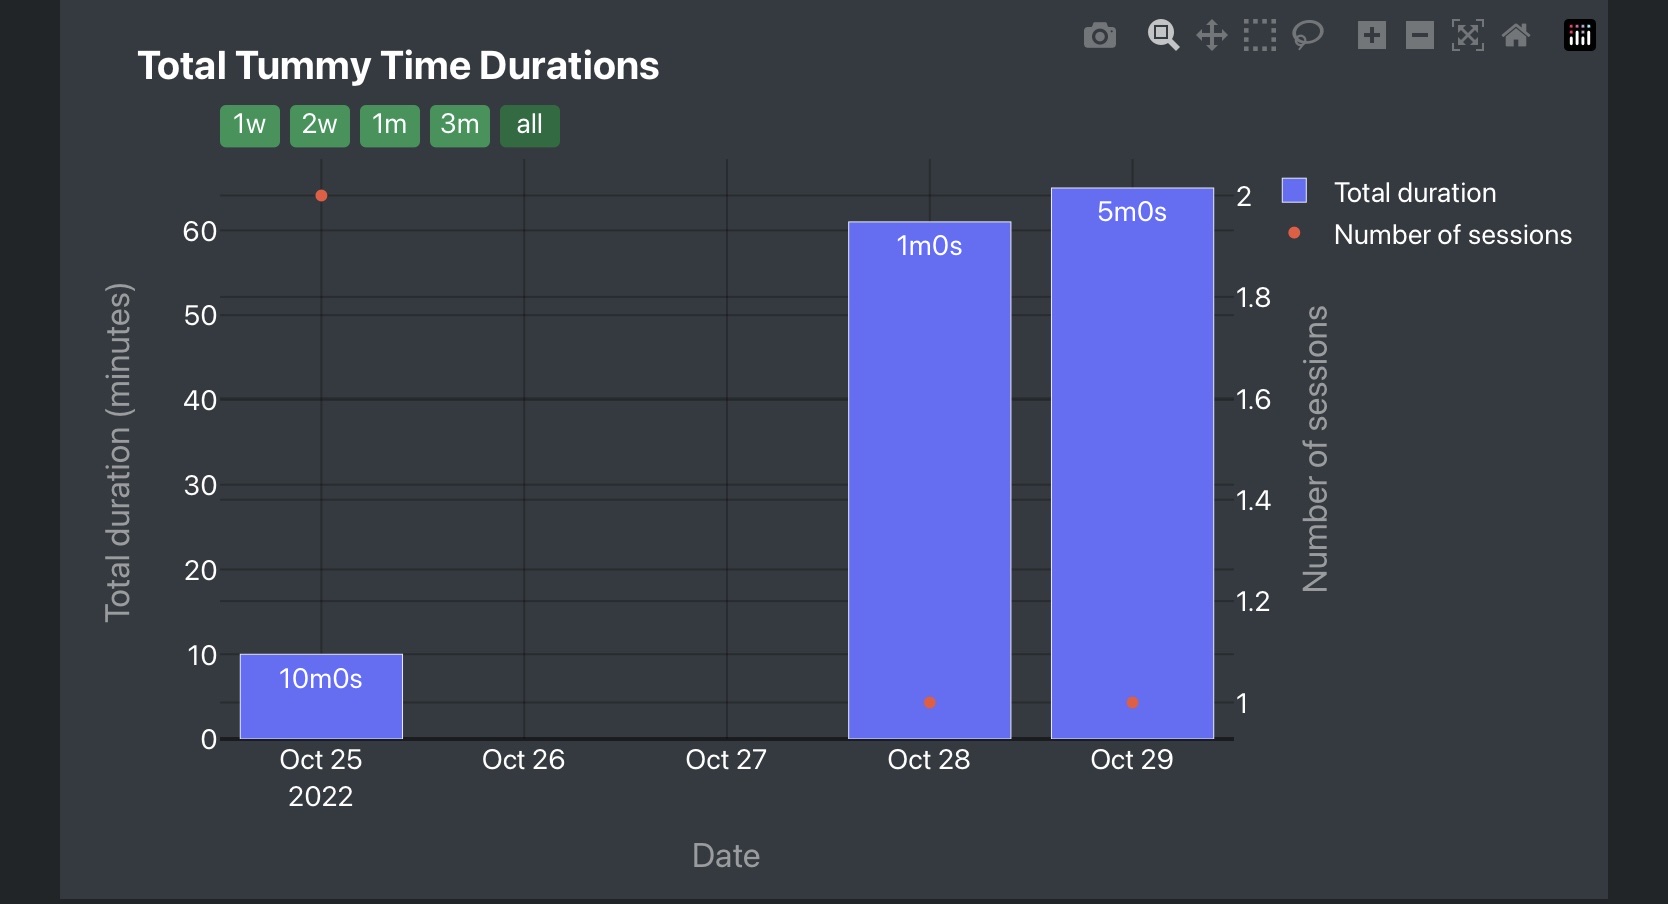The width and height of the screenshot is (1668, 904).
Task: Select the 2w range button
Action: [319, 125]
